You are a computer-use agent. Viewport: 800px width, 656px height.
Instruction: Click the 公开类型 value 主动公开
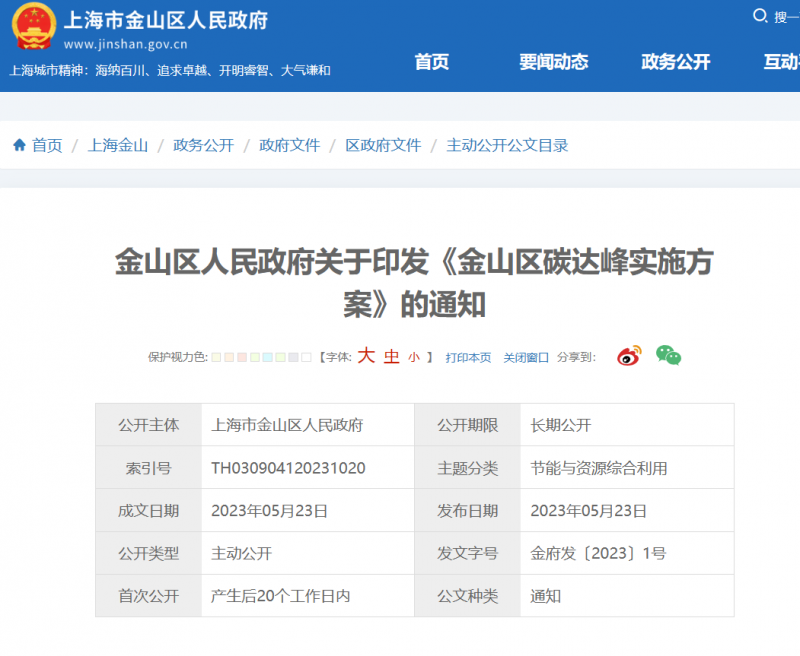tap(241, 553)
